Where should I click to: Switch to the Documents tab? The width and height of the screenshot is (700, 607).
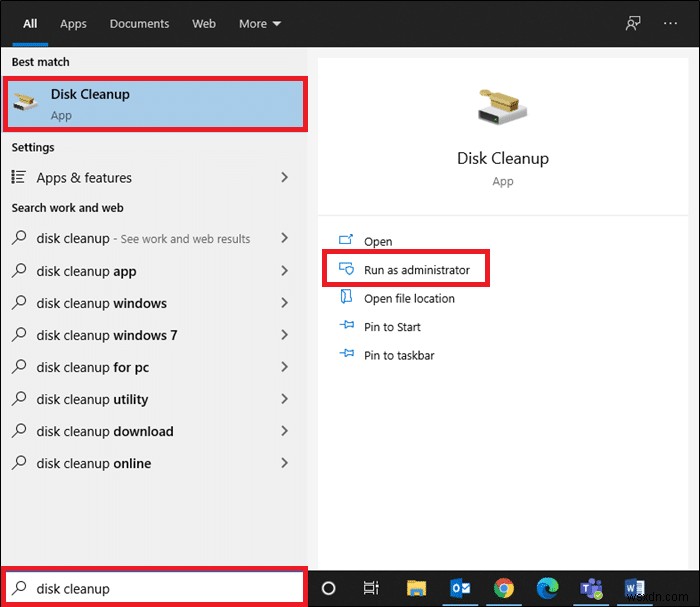[x=139, y=23]
